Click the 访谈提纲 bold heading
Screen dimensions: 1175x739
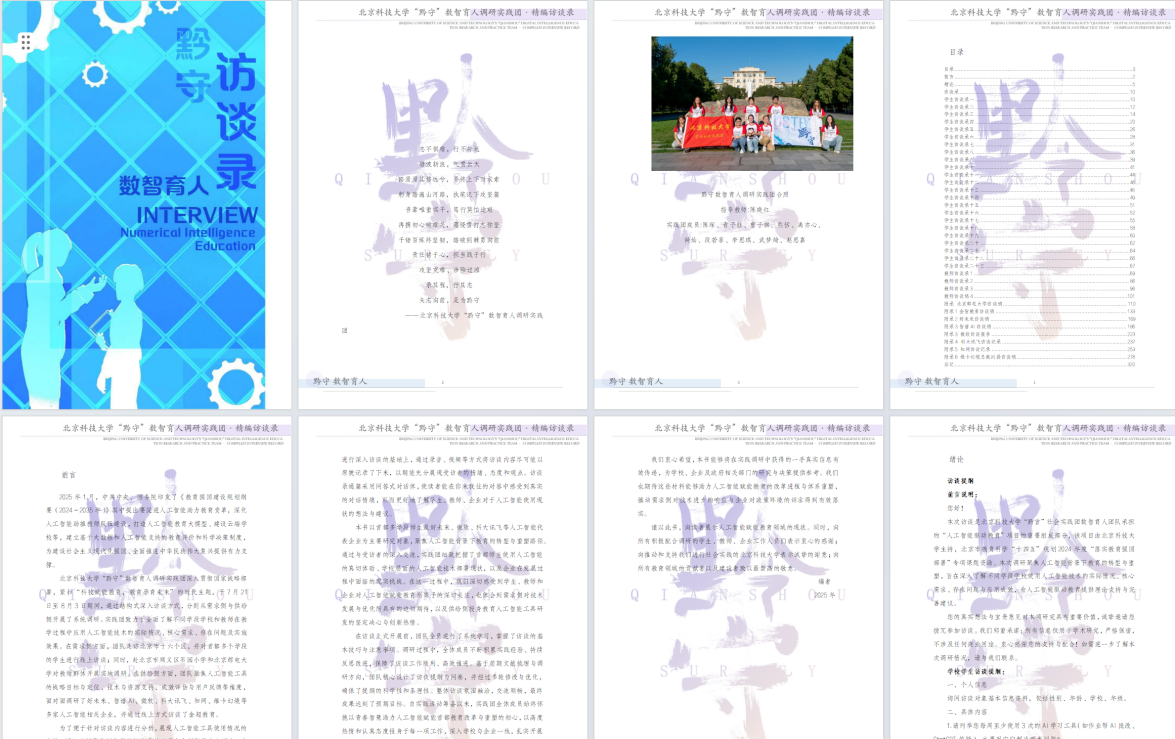click(x=960, y=480)
